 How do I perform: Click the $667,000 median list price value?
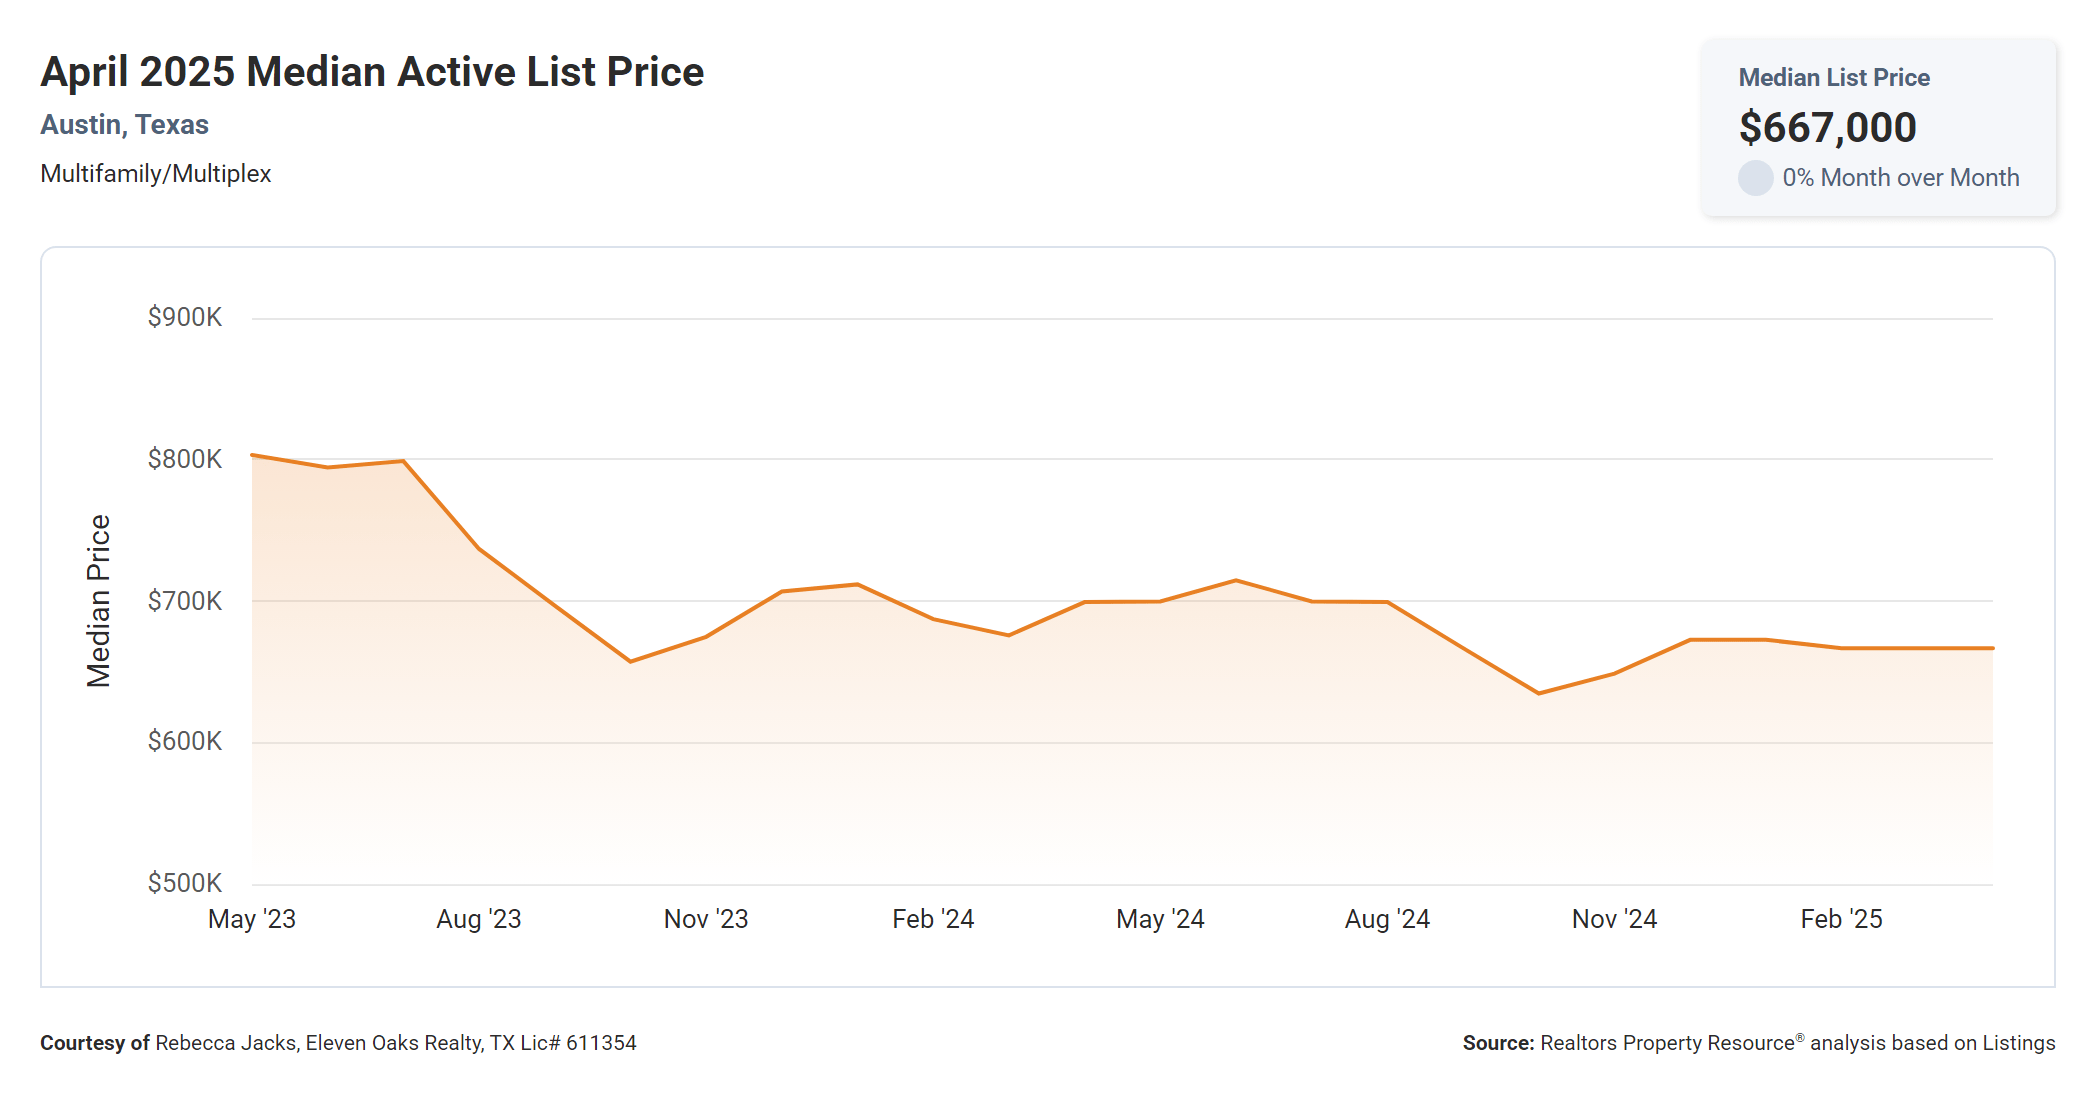(x=1827, y=128)
